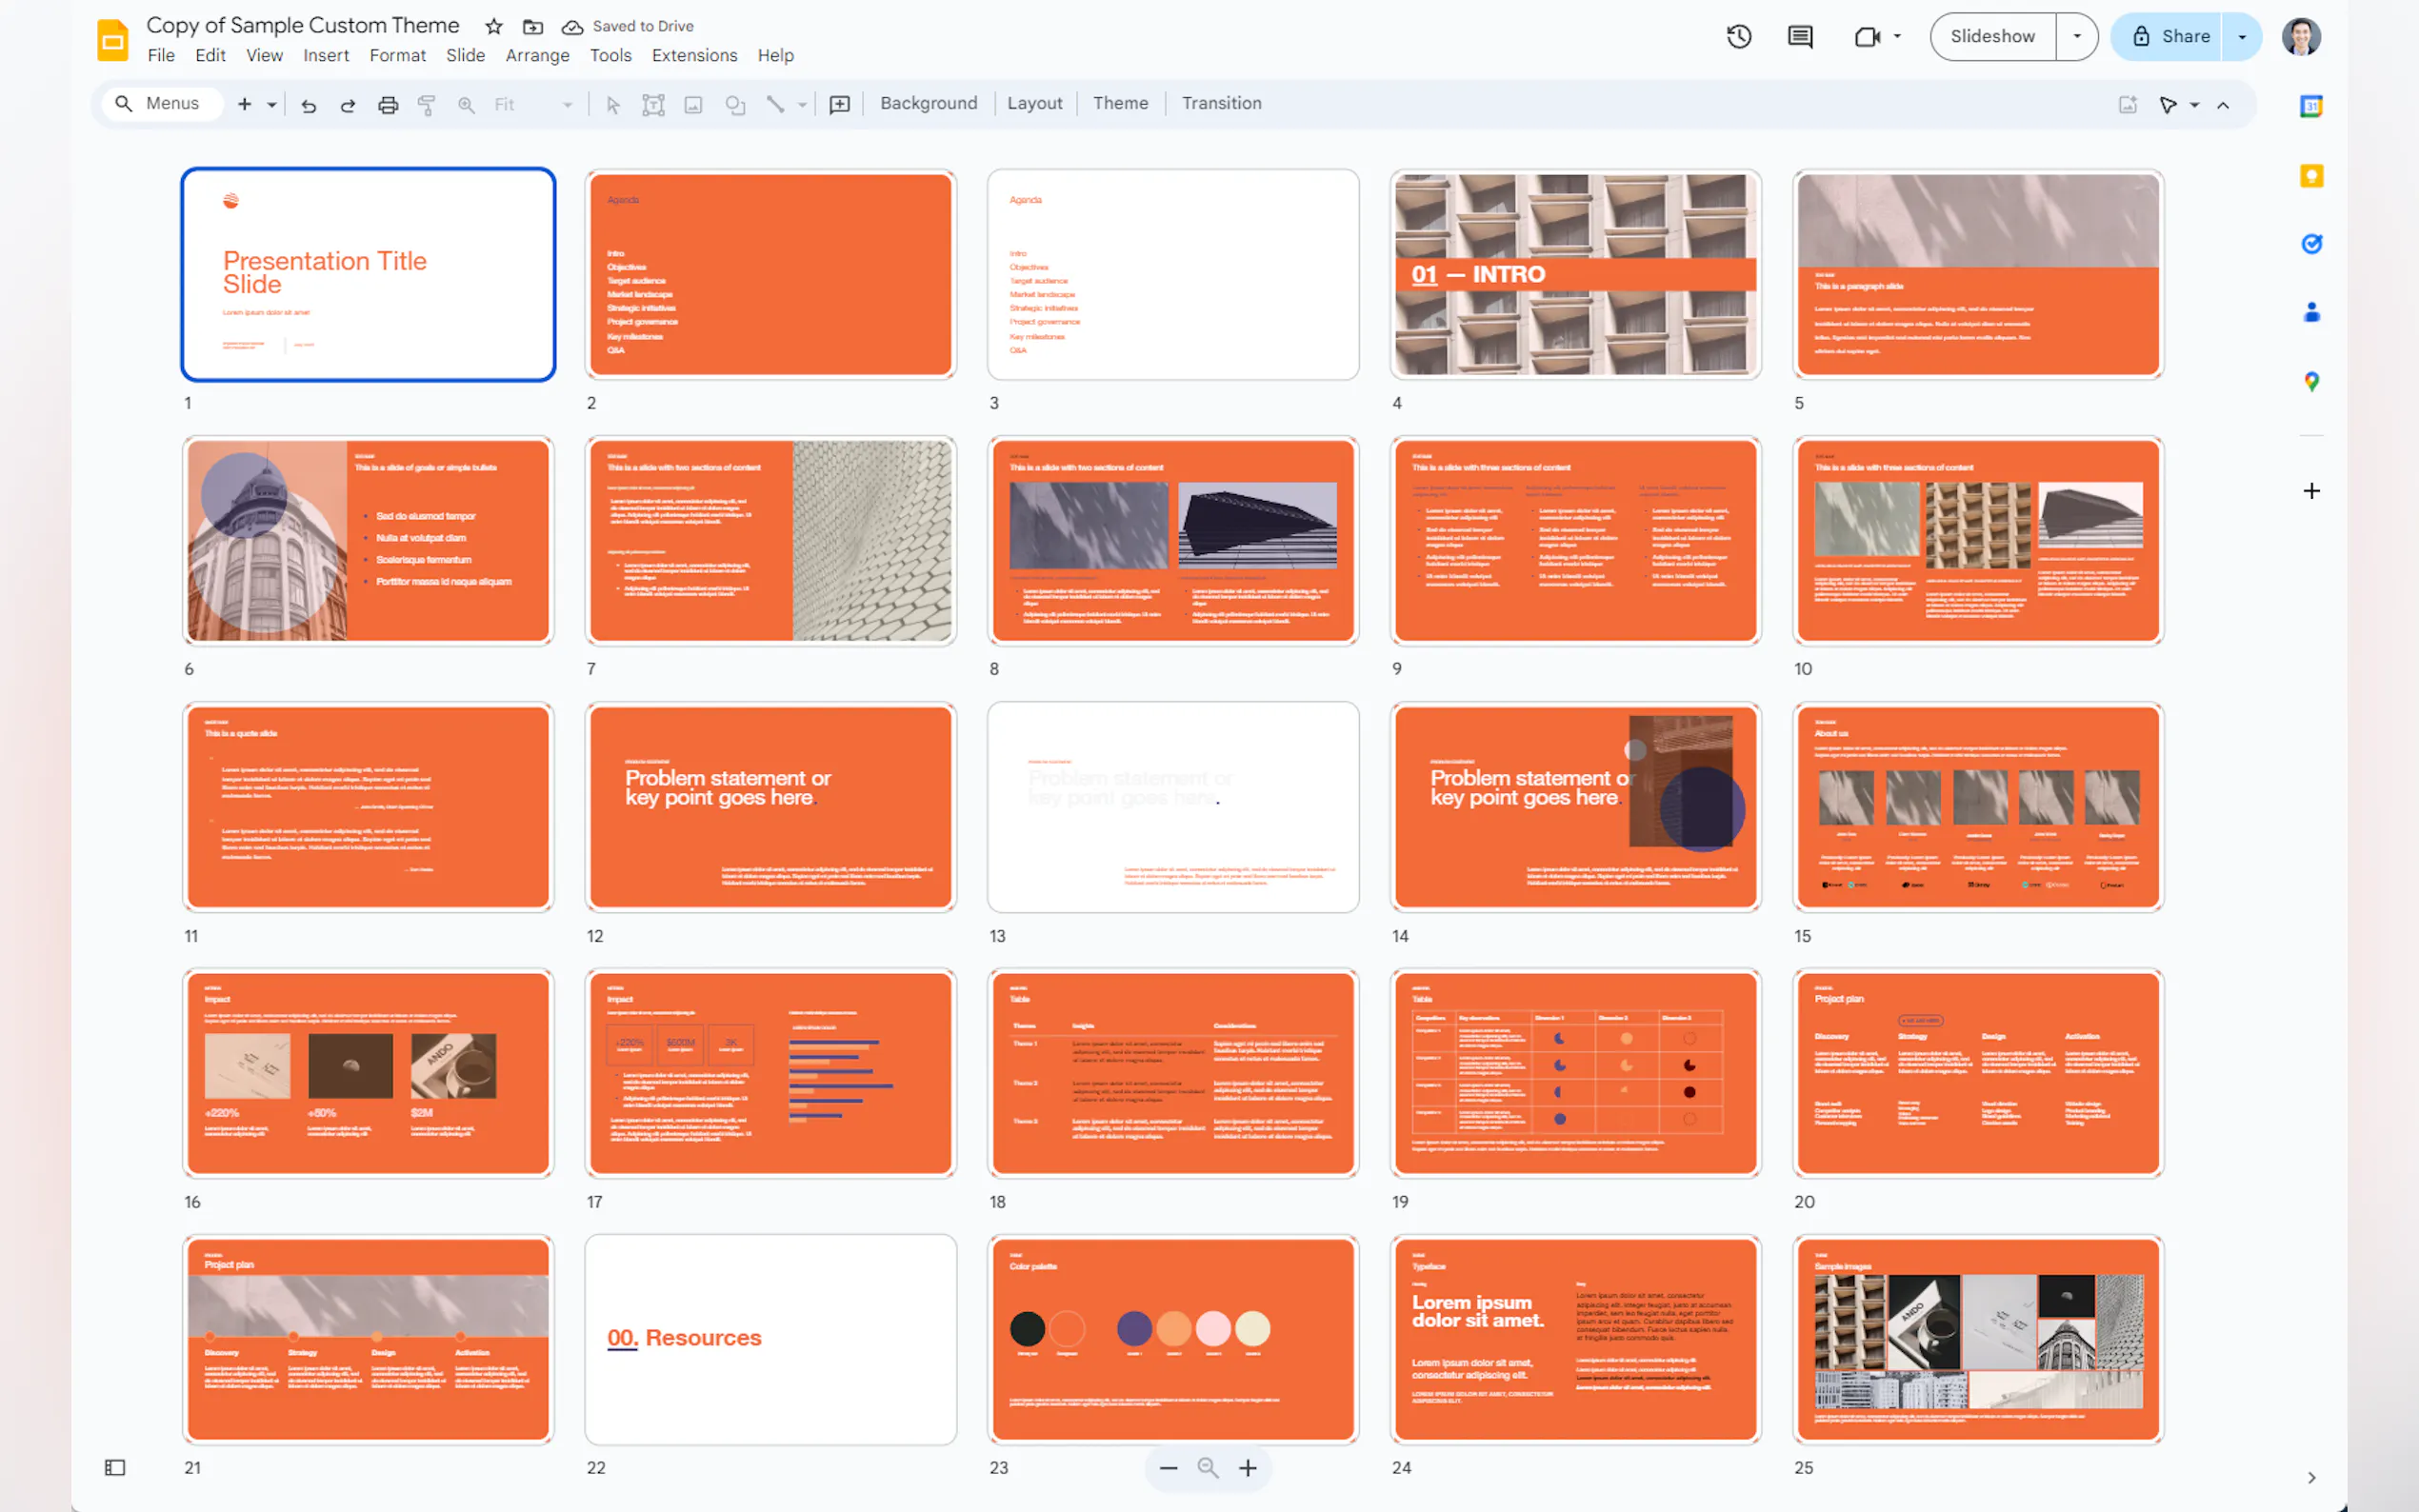
Task: Open the Format menu
Action: [x=397, y=55]
